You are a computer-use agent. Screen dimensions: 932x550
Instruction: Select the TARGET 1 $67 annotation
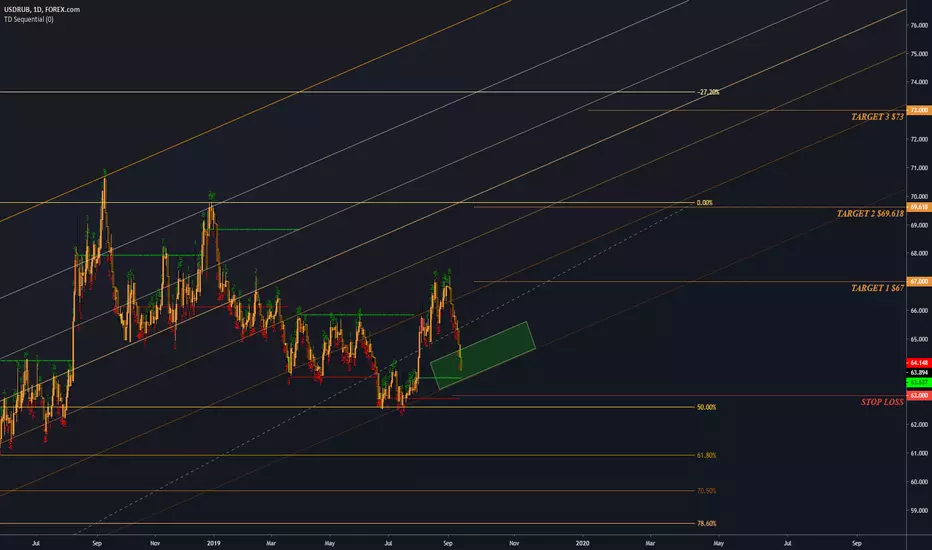point(877,288)
